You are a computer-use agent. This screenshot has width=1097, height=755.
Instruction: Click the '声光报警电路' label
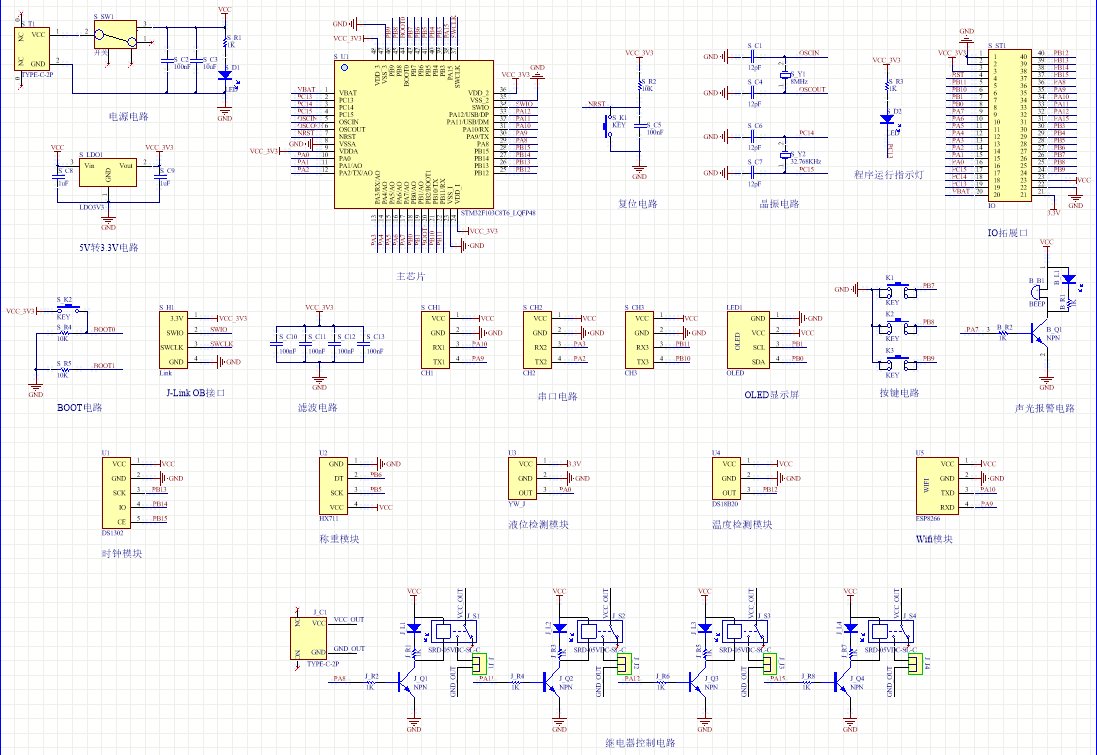1045,408
